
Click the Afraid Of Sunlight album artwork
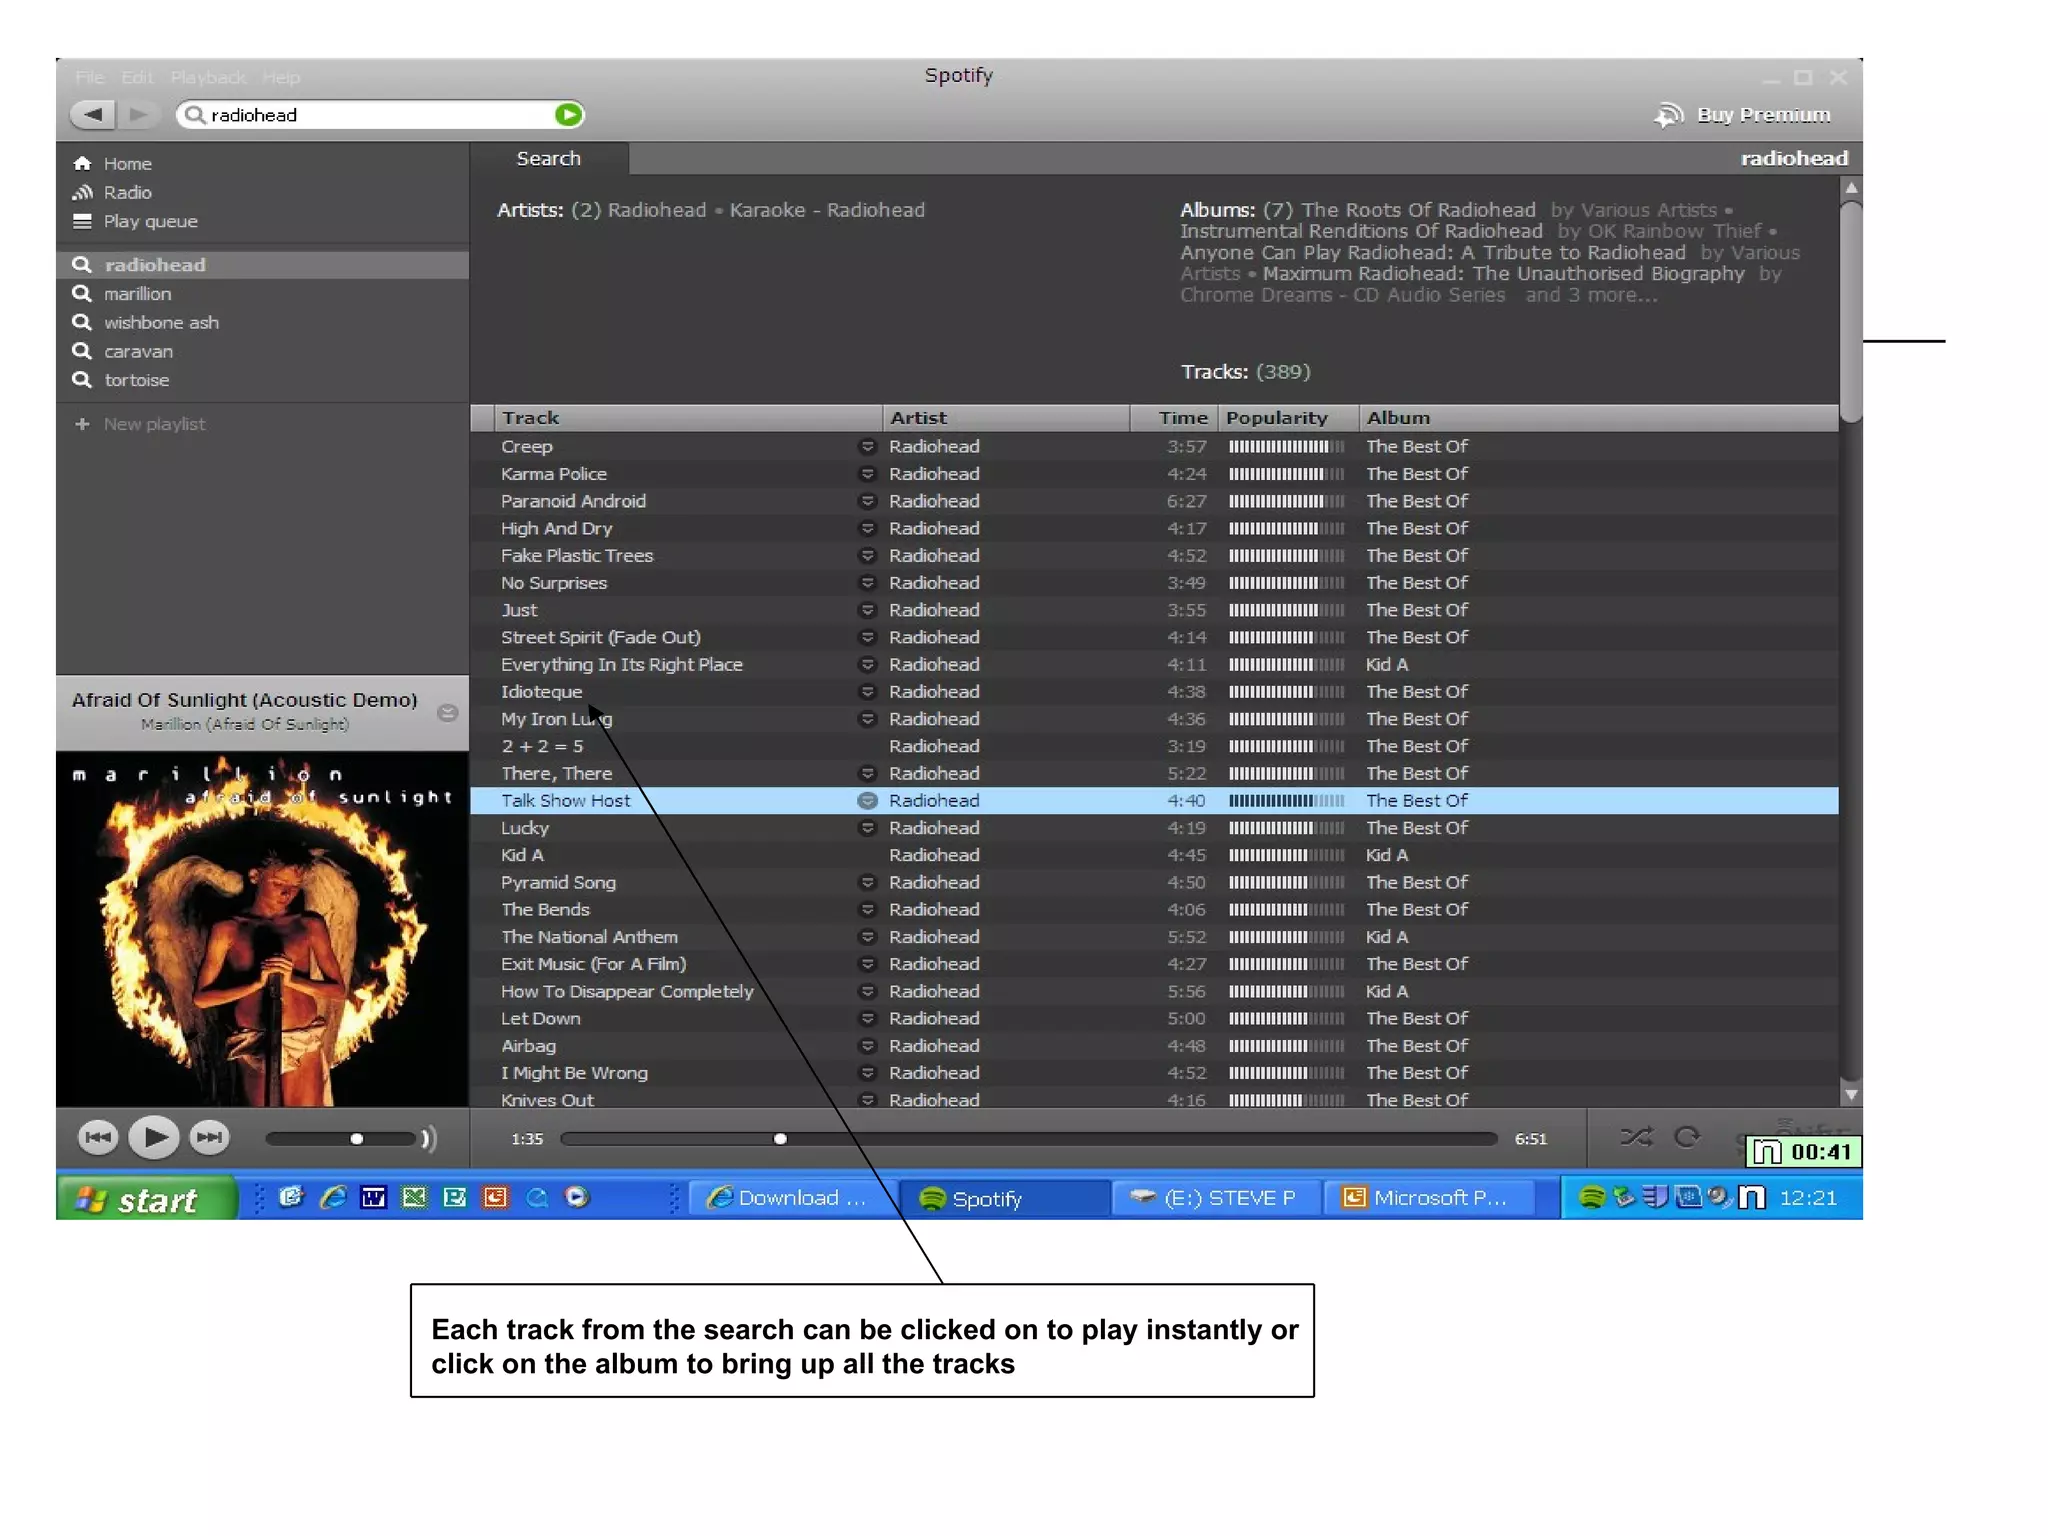tap(262, 929)
